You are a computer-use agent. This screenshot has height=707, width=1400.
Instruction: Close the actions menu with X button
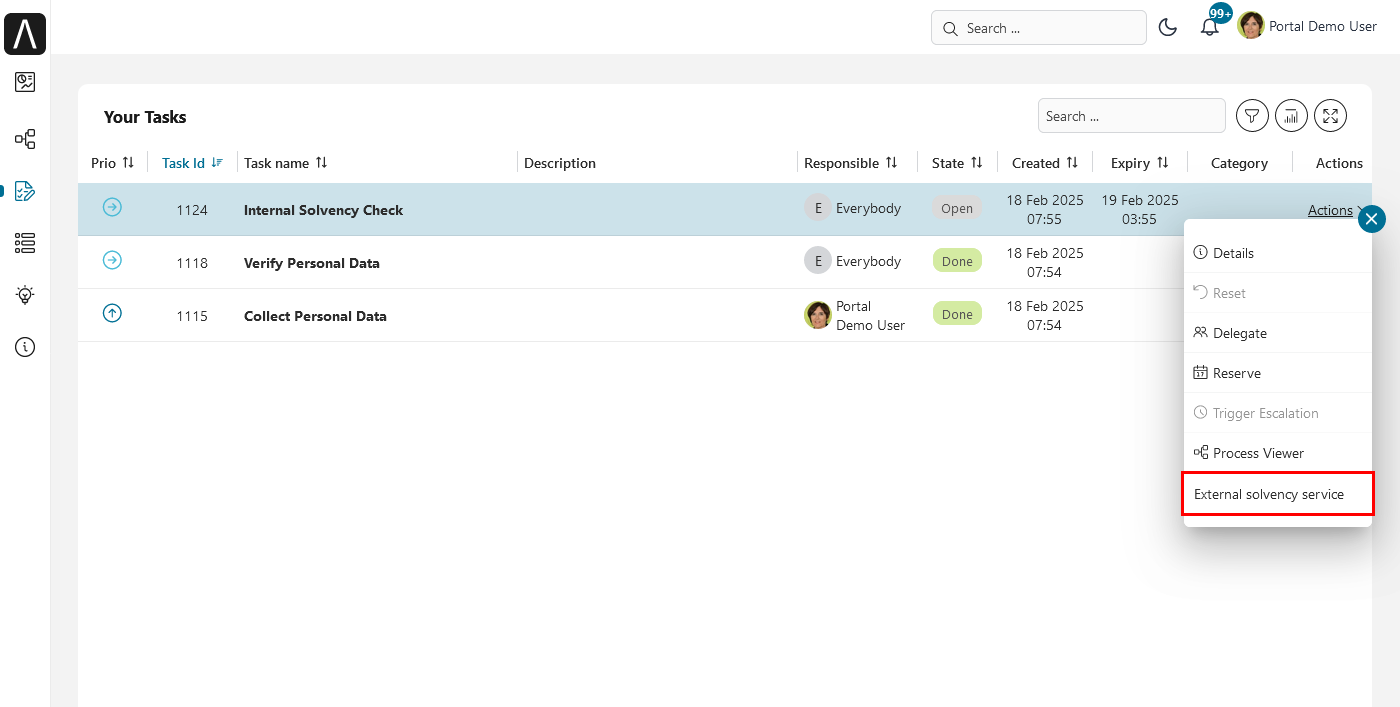1372,218
